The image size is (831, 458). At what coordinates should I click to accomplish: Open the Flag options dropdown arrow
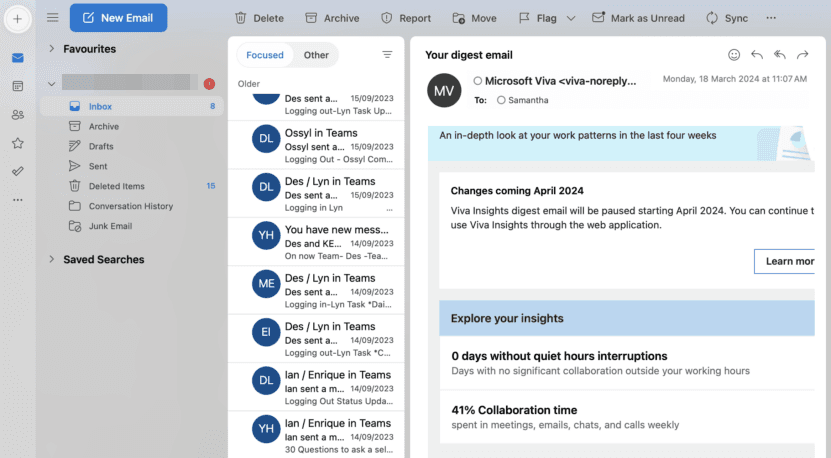(571, 18)
